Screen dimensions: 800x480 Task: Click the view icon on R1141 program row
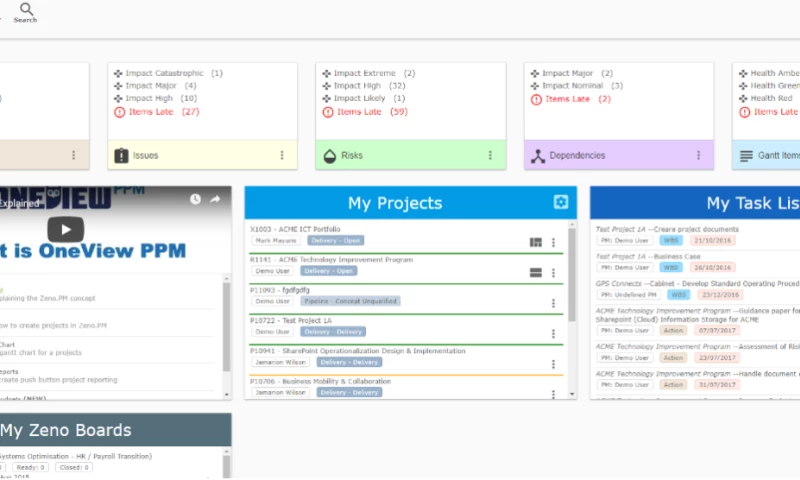point(535,271)
